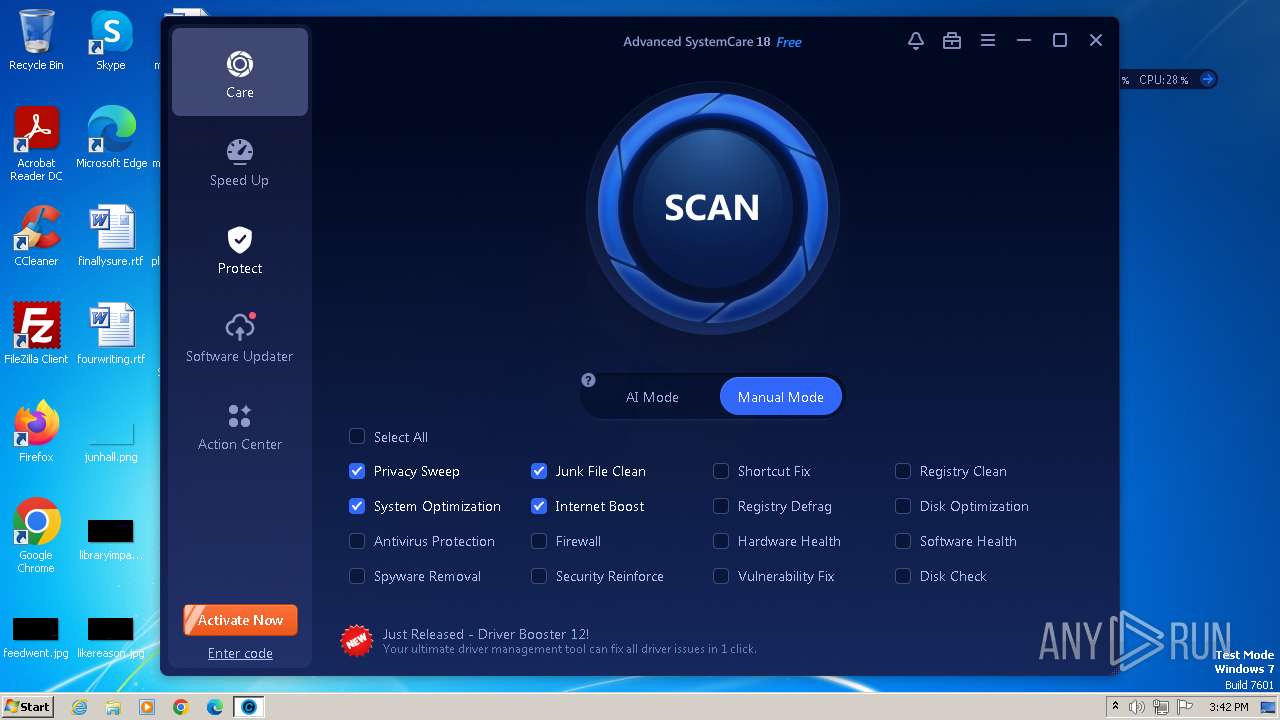Image resolution: width=1280 pixels, height=720 pixels.
Task: Click the notification bell icon
Action: click(915, 41)
